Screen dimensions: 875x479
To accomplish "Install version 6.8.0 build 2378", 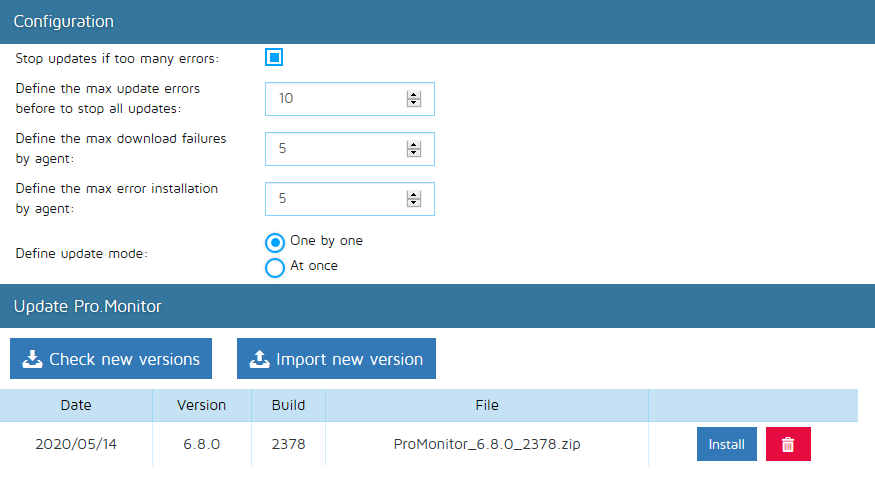I will [726, 445].
